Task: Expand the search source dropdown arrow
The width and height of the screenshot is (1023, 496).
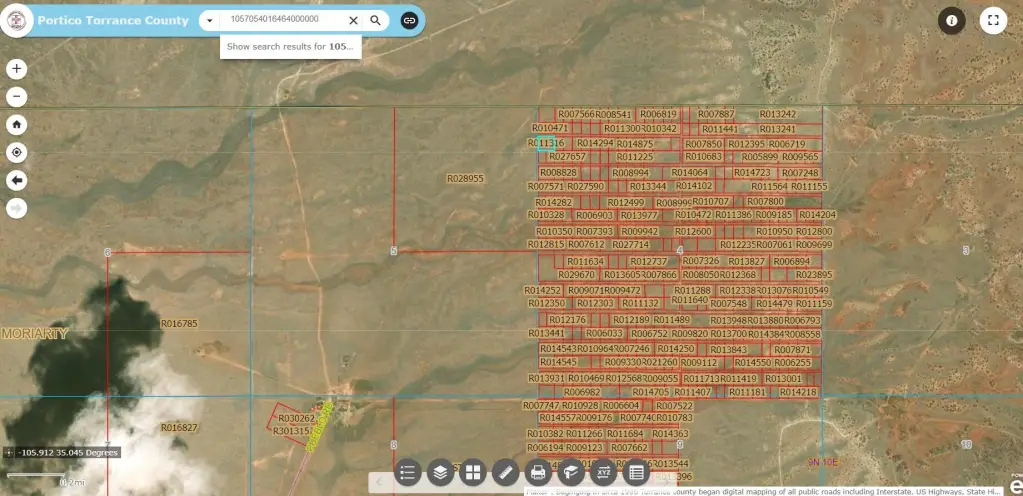Action: (209, 20)
